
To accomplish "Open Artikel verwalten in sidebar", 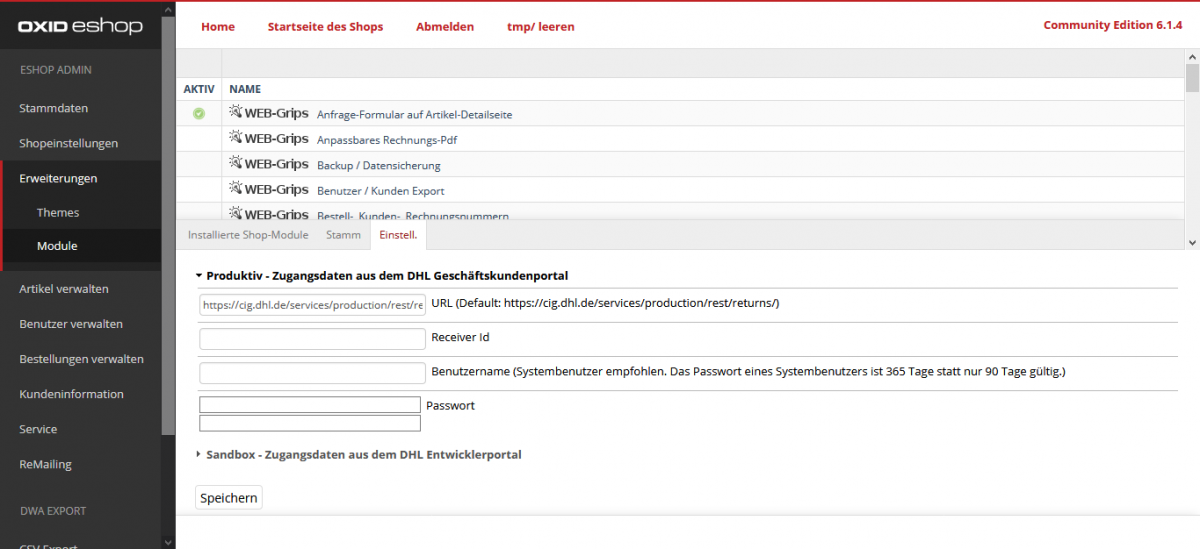I will (64, 289).
